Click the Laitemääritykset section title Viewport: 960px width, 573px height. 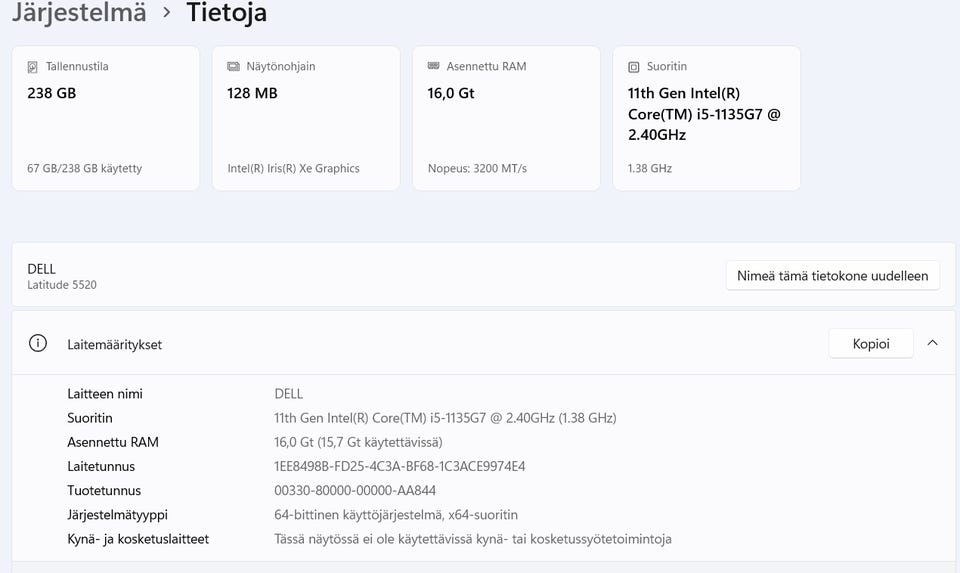(114, 344)
